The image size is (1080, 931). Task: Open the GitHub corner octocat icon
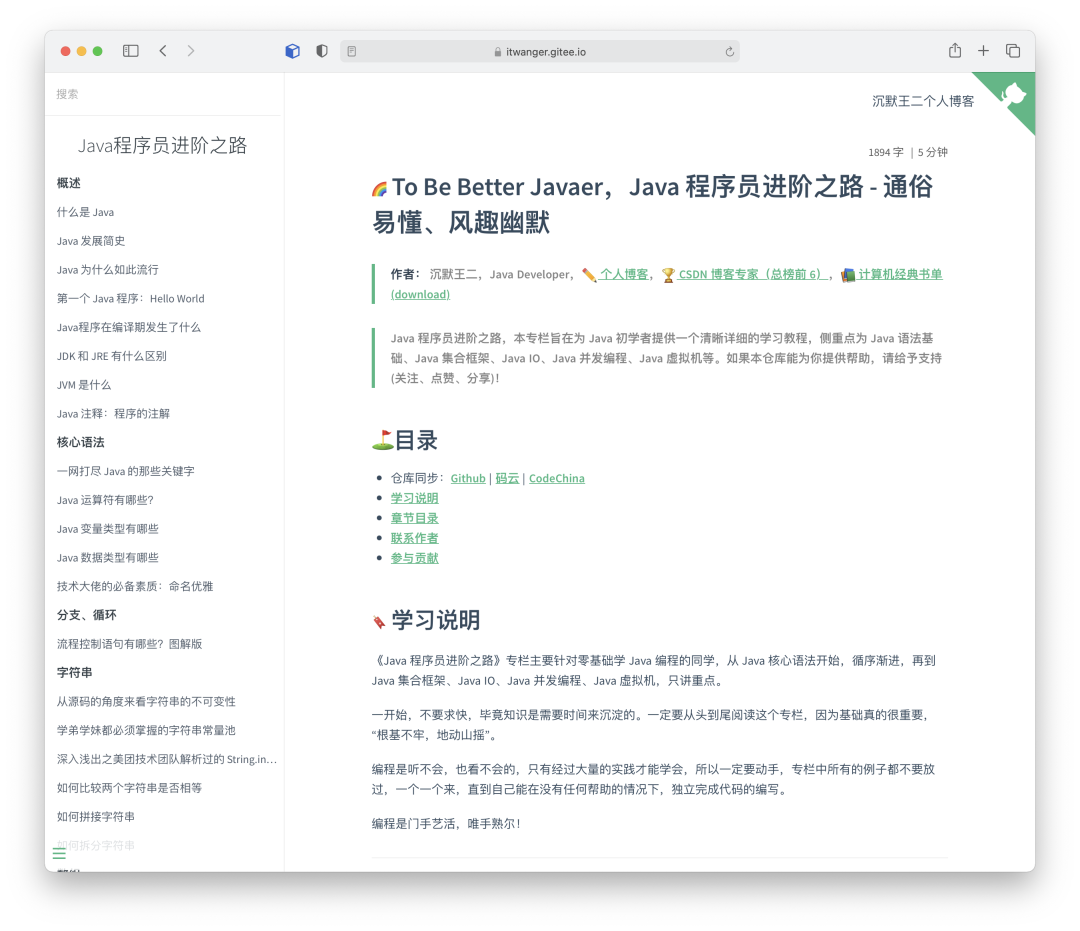pyautogui.click(x=1013, y=94)
